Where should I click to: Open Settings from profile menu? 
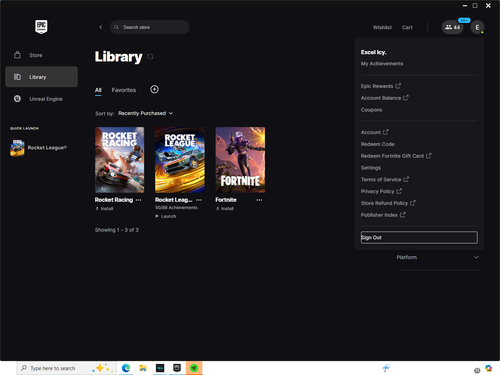(x=371, y=168)
